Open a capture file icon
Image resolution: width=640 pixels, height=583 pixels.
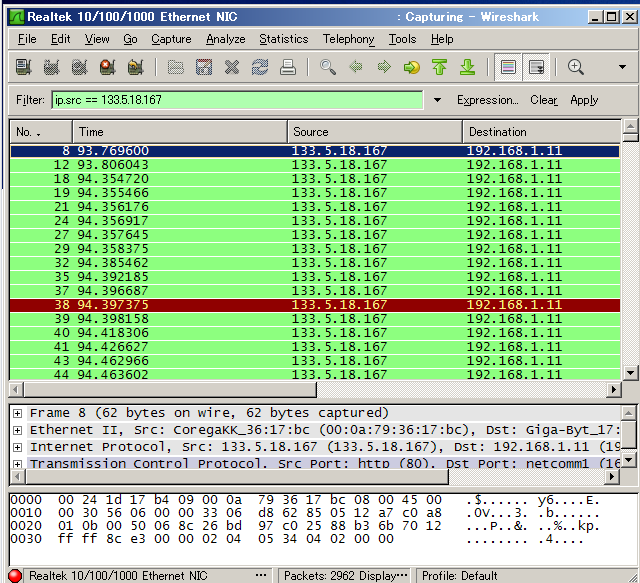[176, 67]
